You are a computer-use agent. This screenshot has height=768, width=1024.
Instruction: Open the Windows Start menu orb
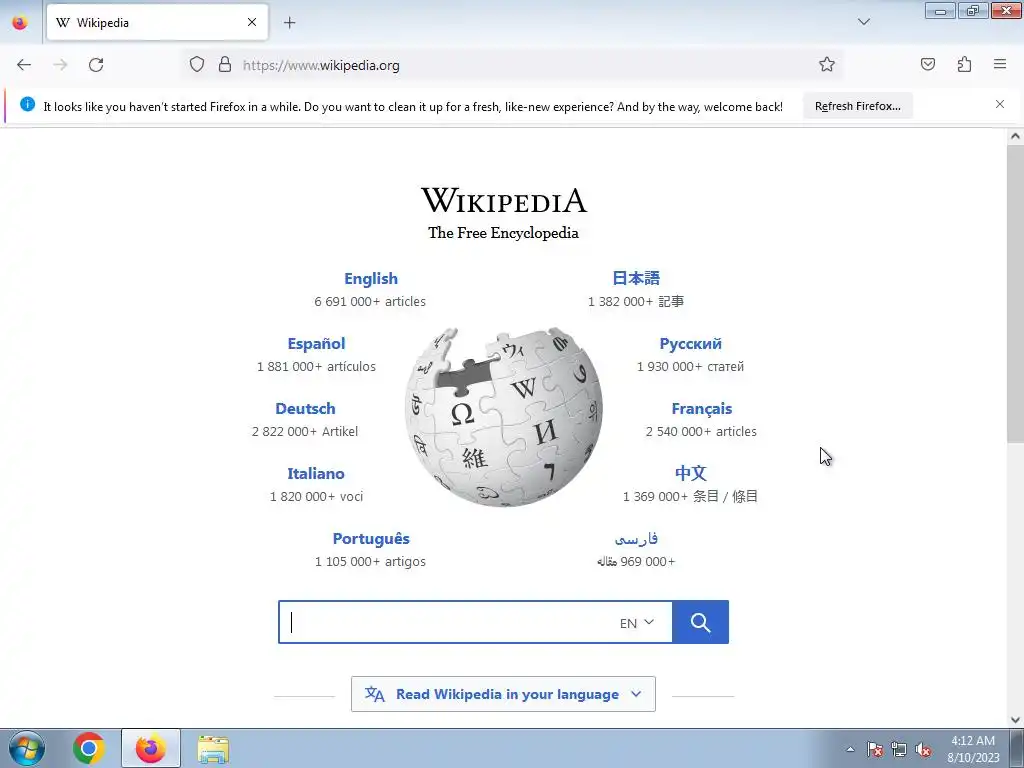click(27, 748)
